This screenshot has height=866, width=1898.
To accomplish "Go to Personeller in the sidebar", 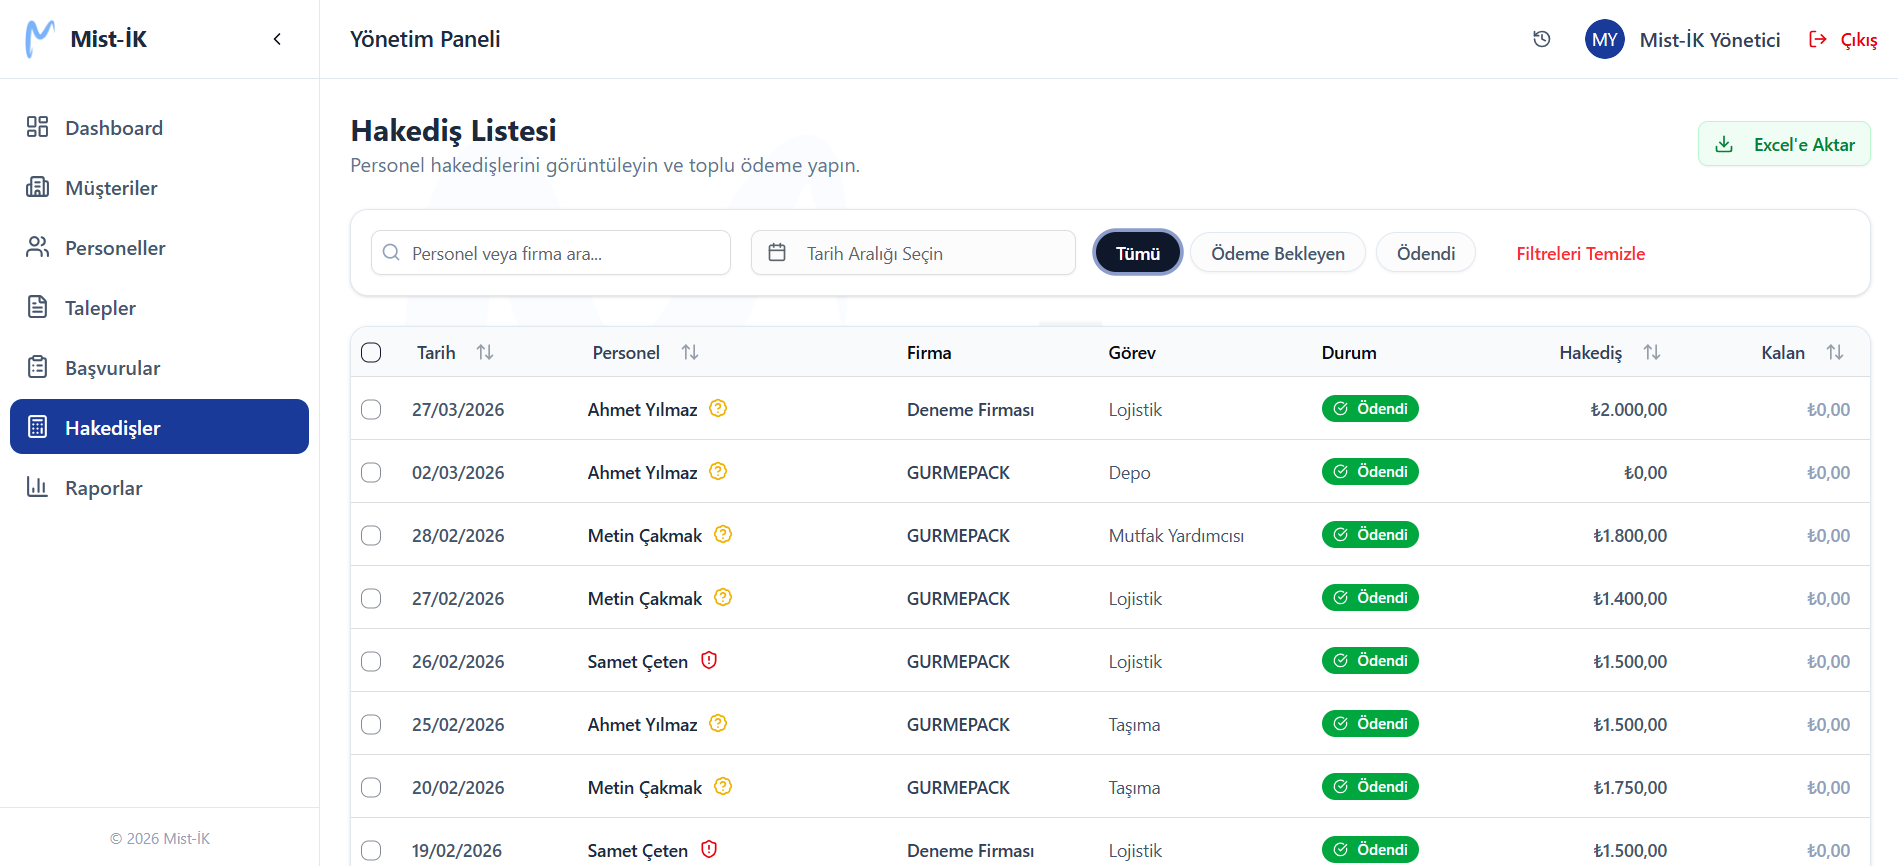I will [115, 248].
